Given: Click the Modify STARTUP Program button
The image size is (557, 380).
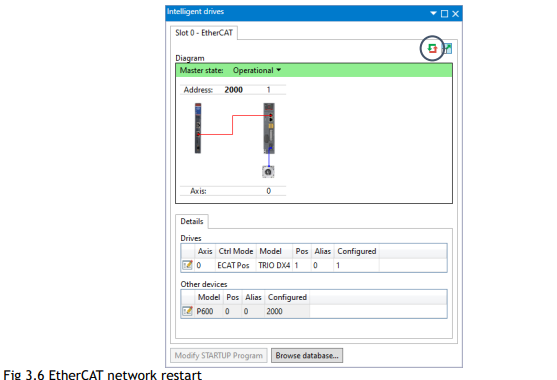Looking at the screenshot, I should 219,355.
